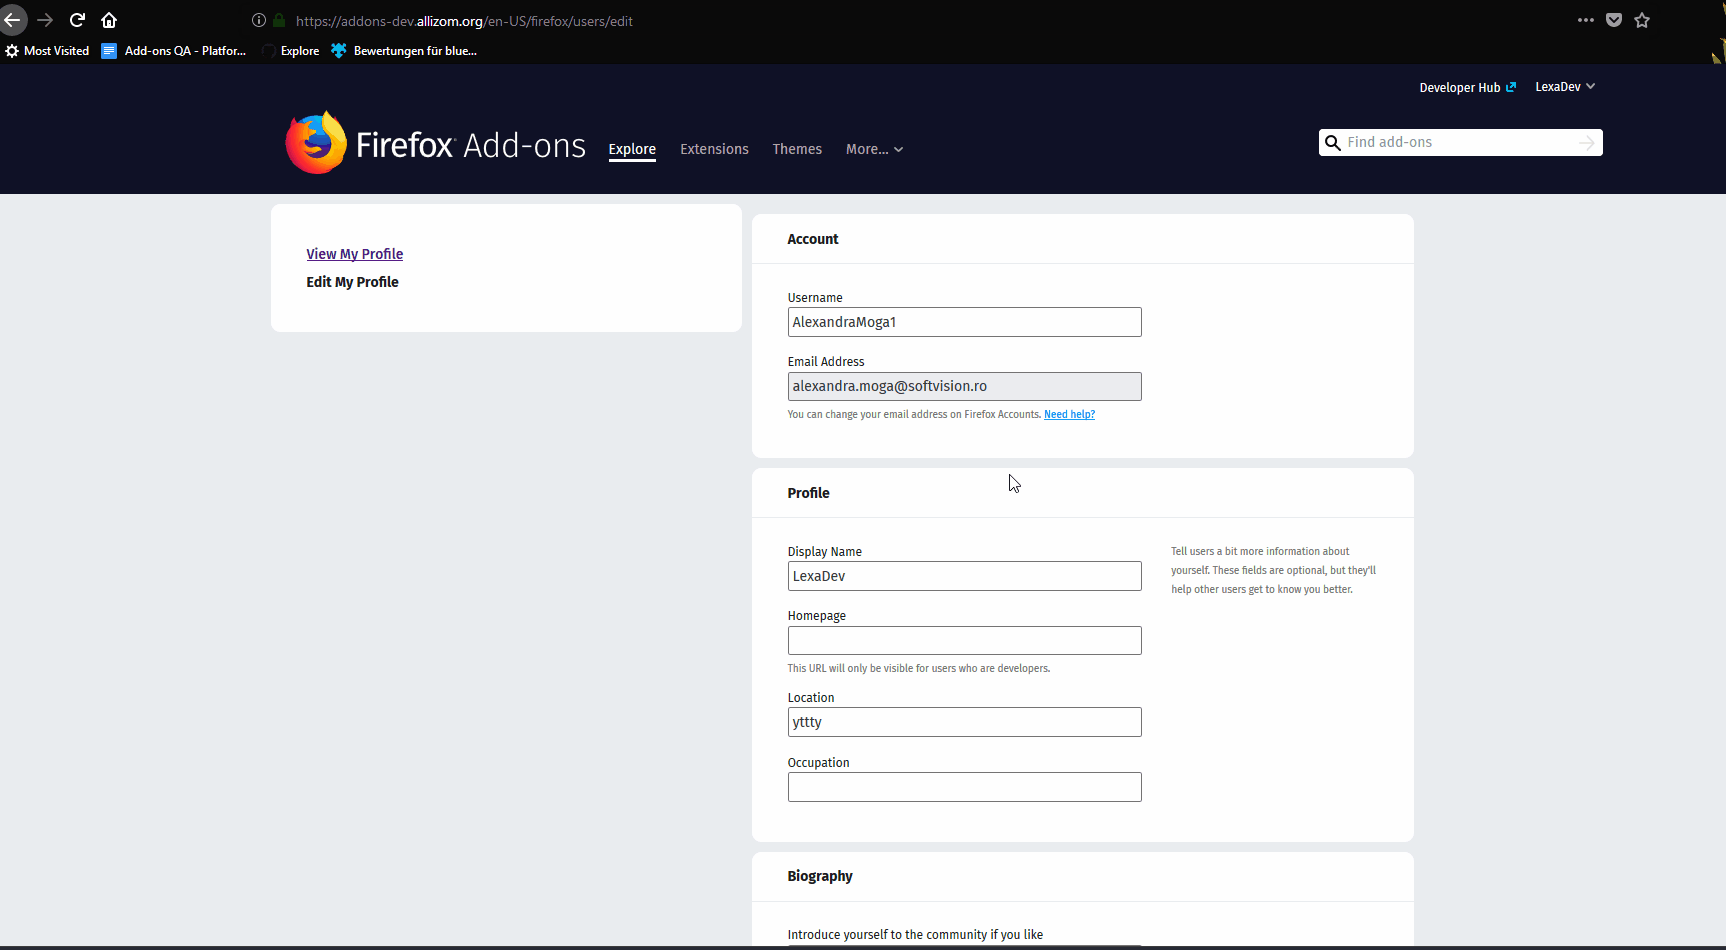
Task: Click the Display Name field
Action: click(x=964, y=576)
